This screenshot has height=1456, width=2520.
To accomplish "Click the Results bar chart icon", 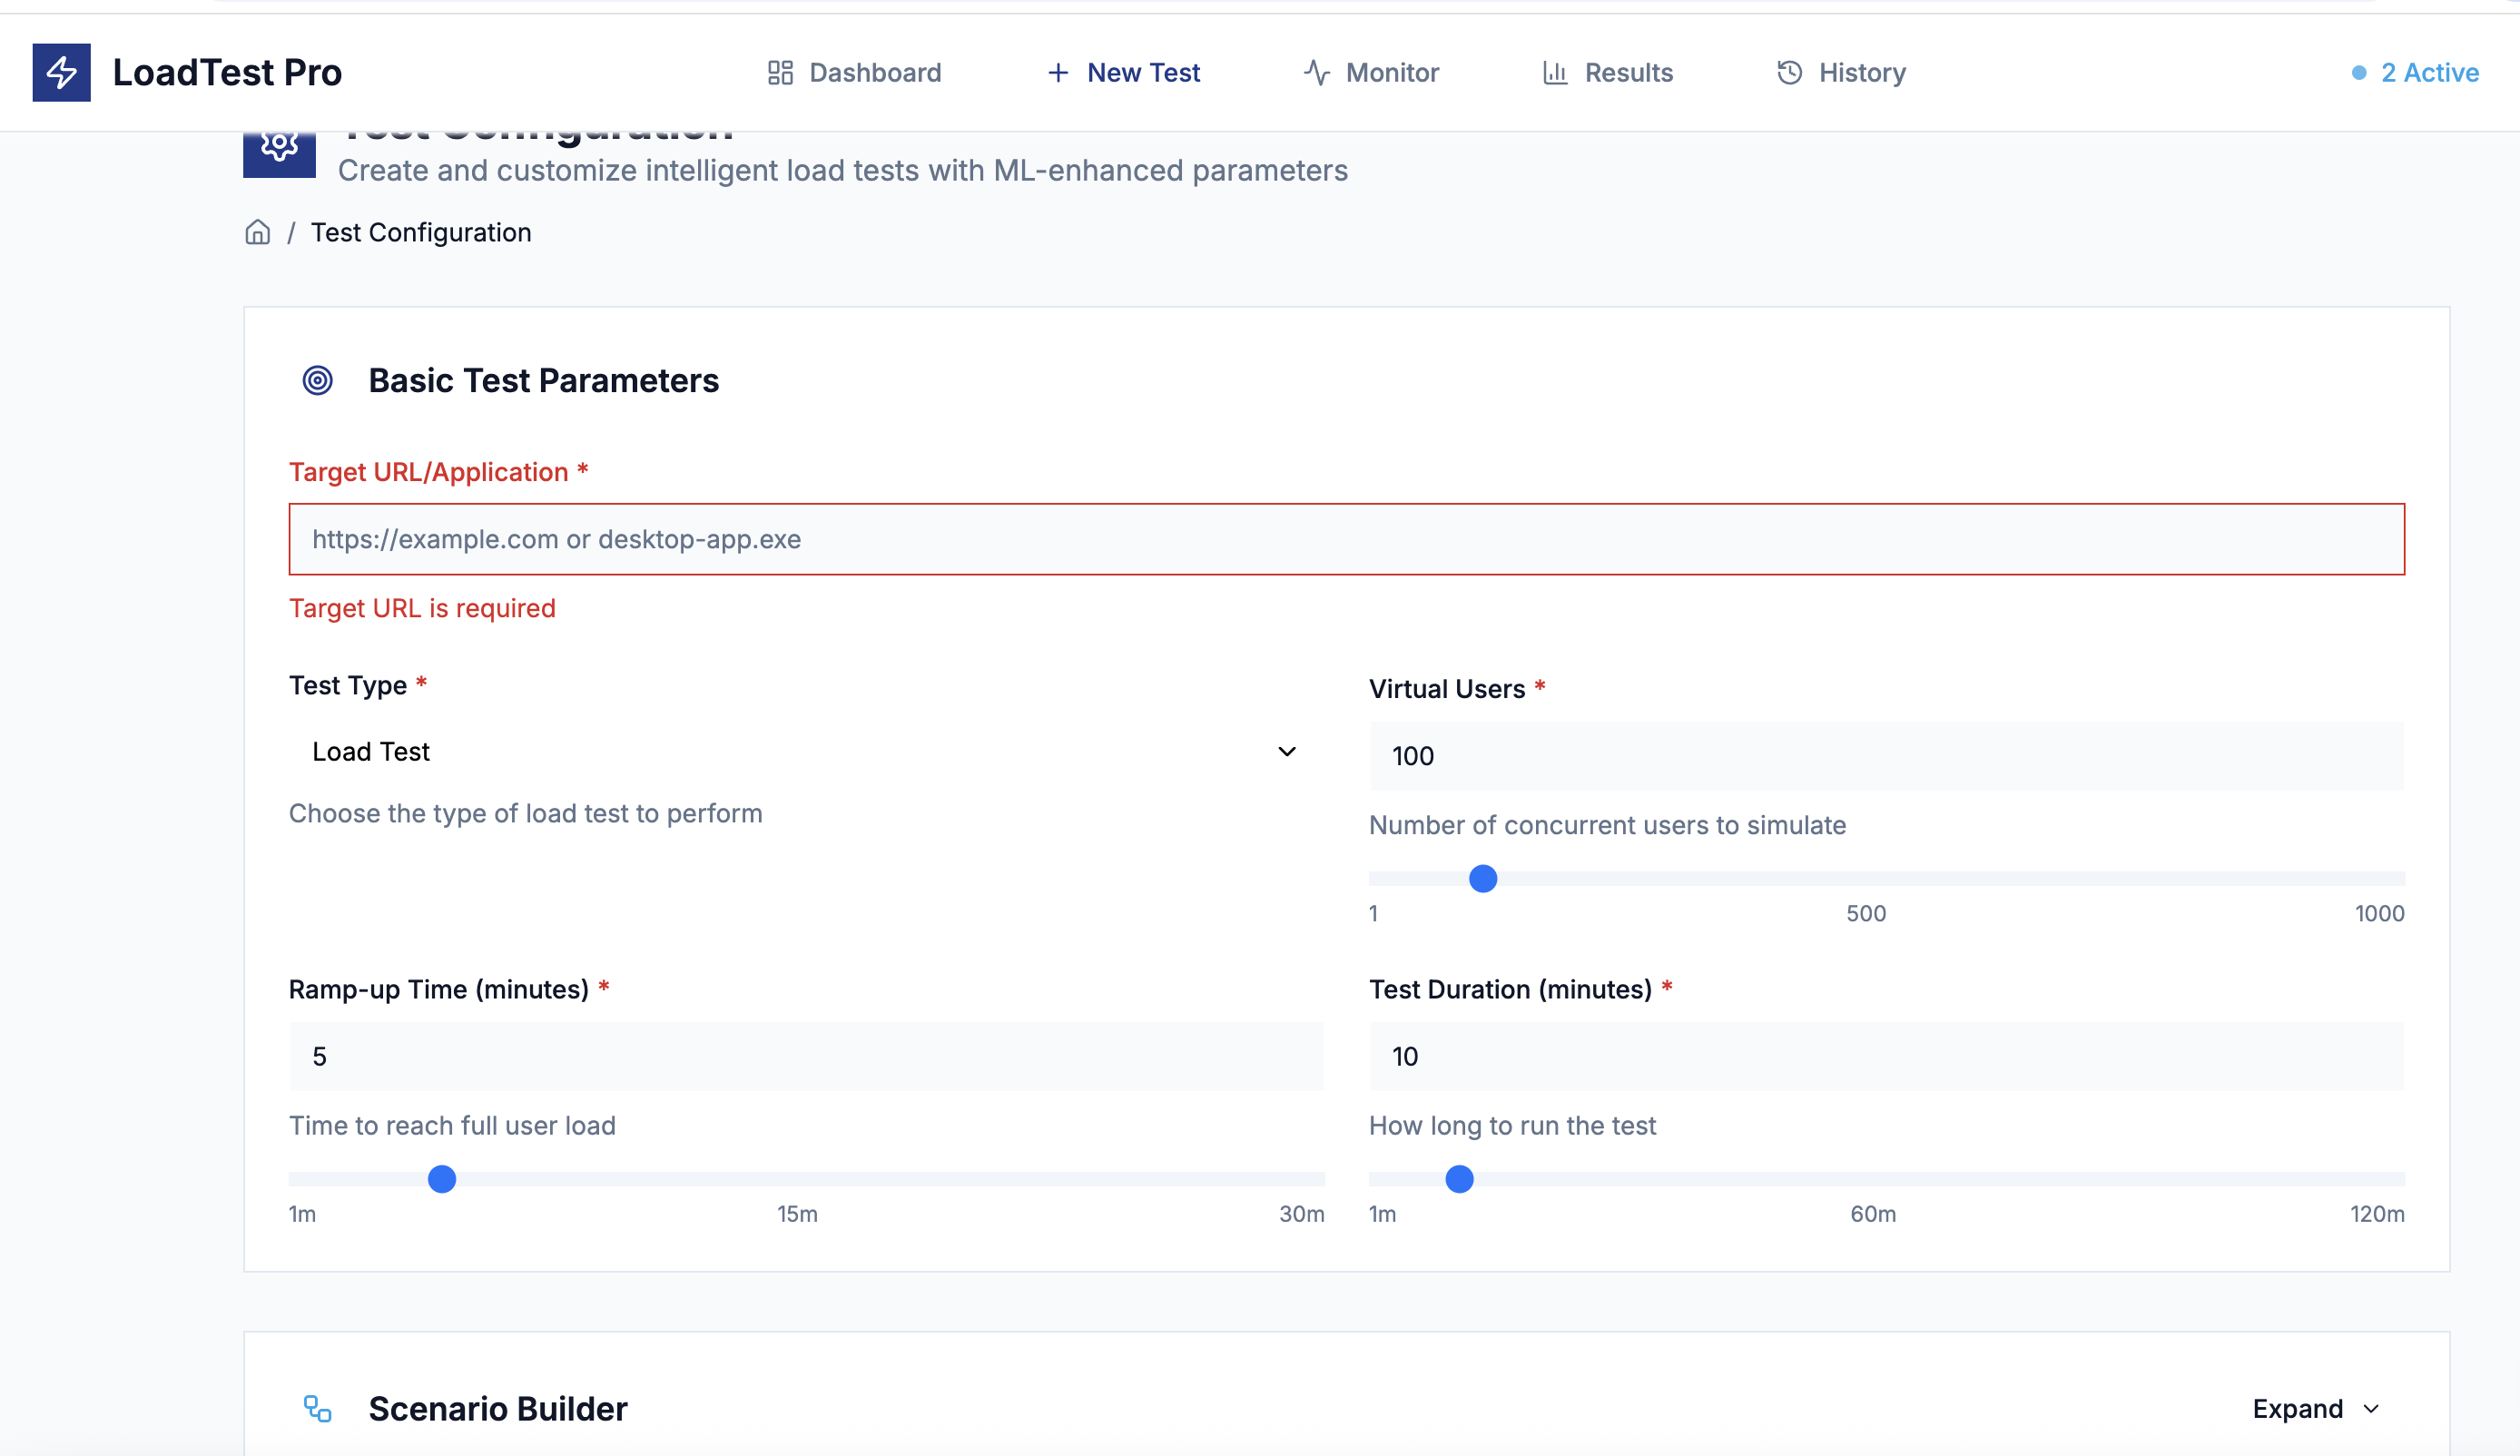I will tap(1555, 72).
